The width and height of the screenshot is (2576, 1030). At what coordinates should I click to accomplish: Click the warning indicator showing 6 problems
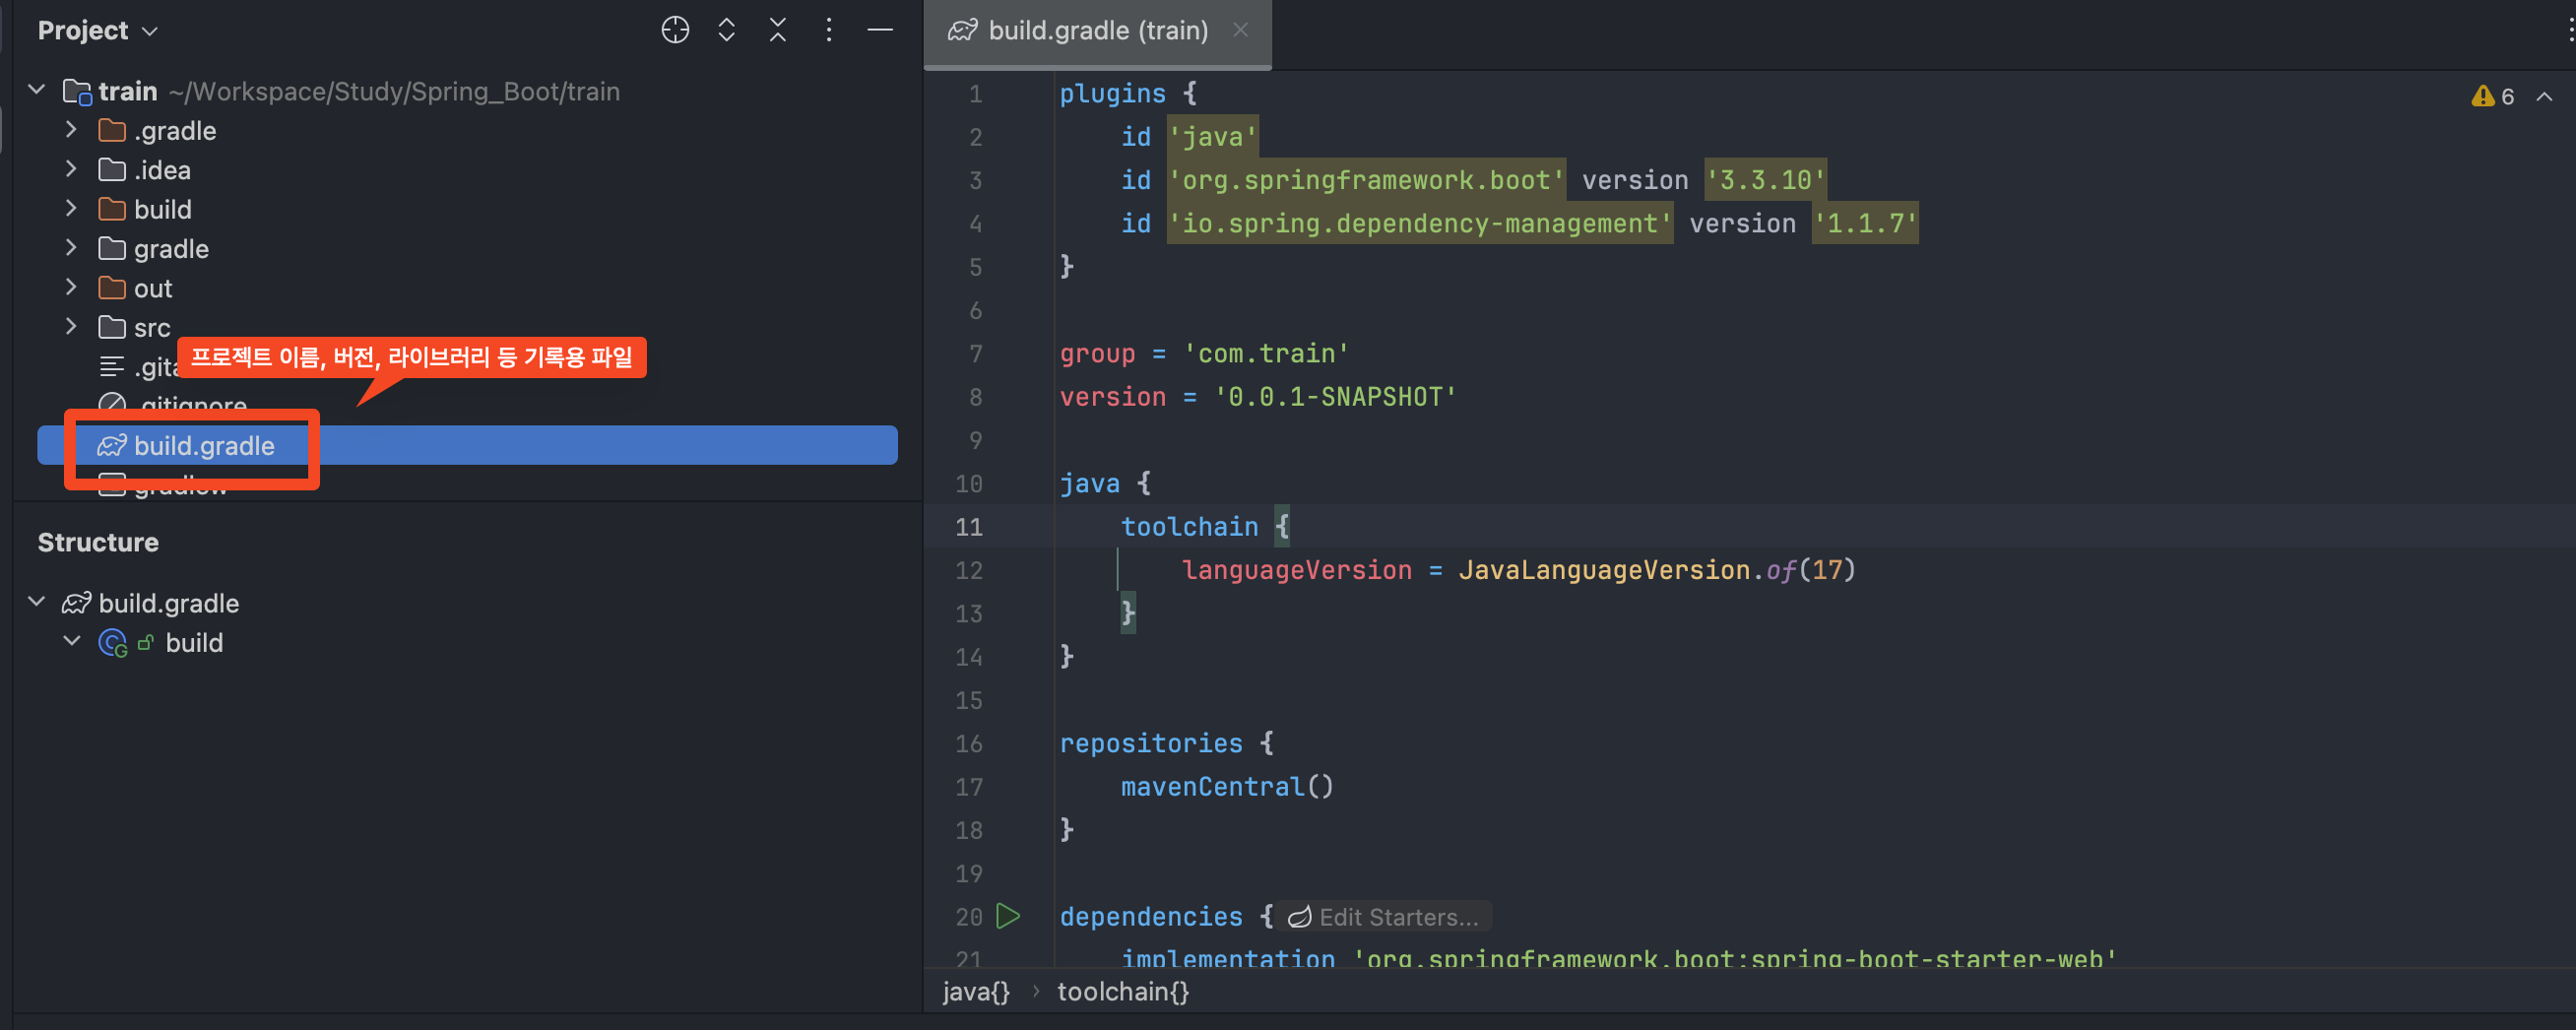2493,96
